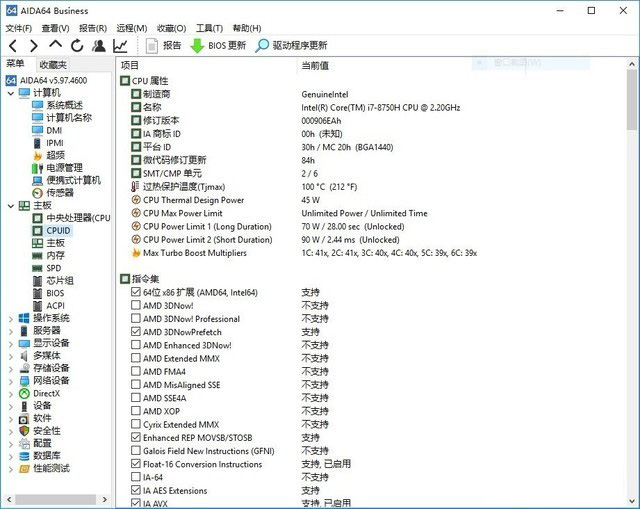Toggle the IA AES Extensions checkbox
The height and width of the screenshot is (509, 640).
136,490
